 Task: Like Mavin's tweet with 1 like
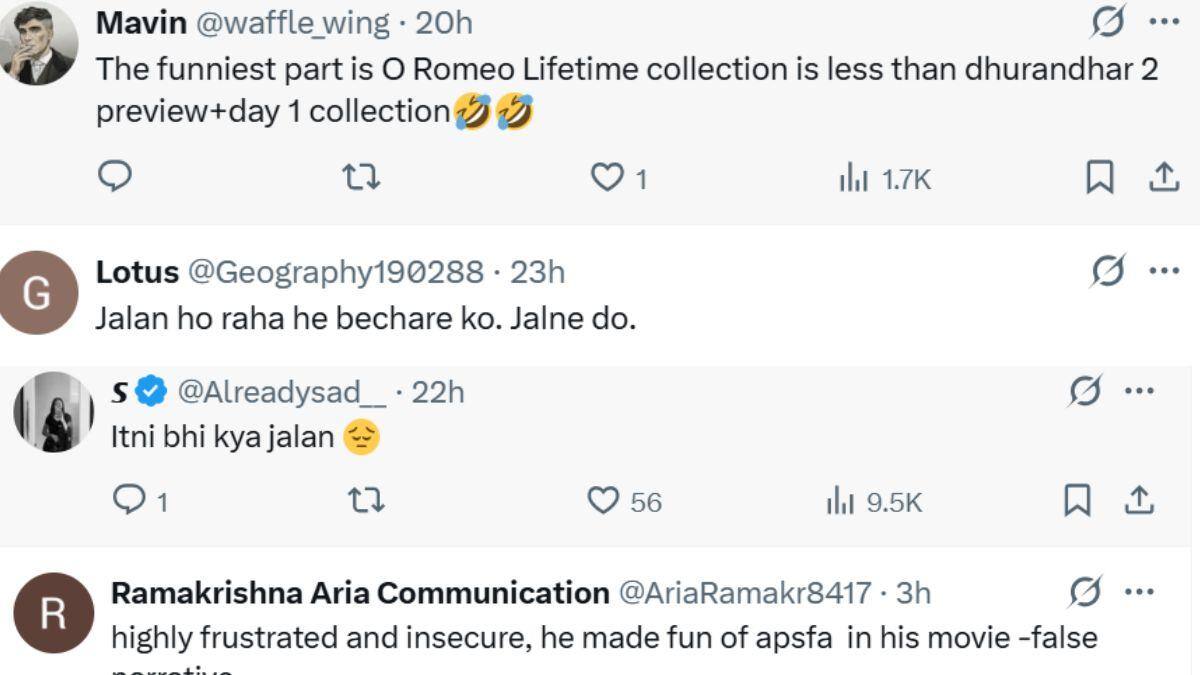tap(618, 178)
